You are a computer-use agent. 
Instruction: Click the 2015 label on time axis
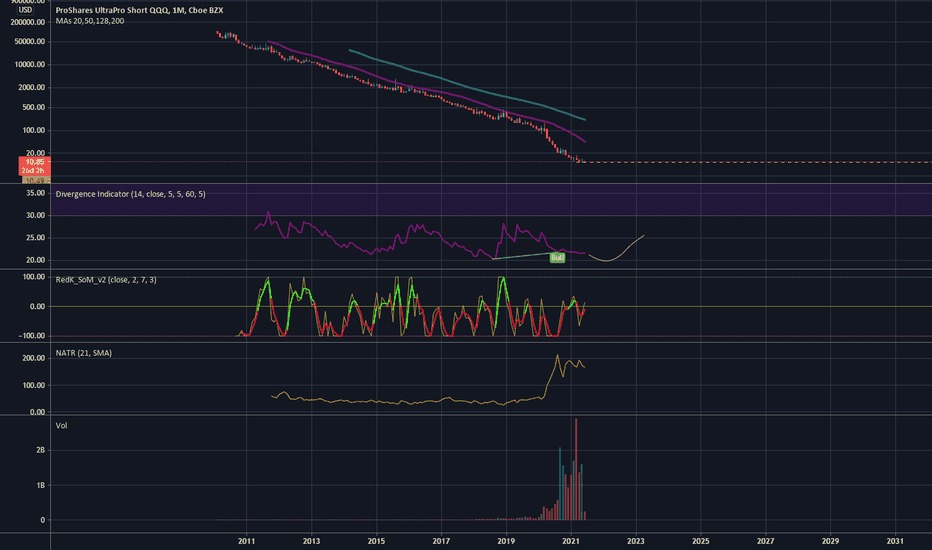(376, 540)
